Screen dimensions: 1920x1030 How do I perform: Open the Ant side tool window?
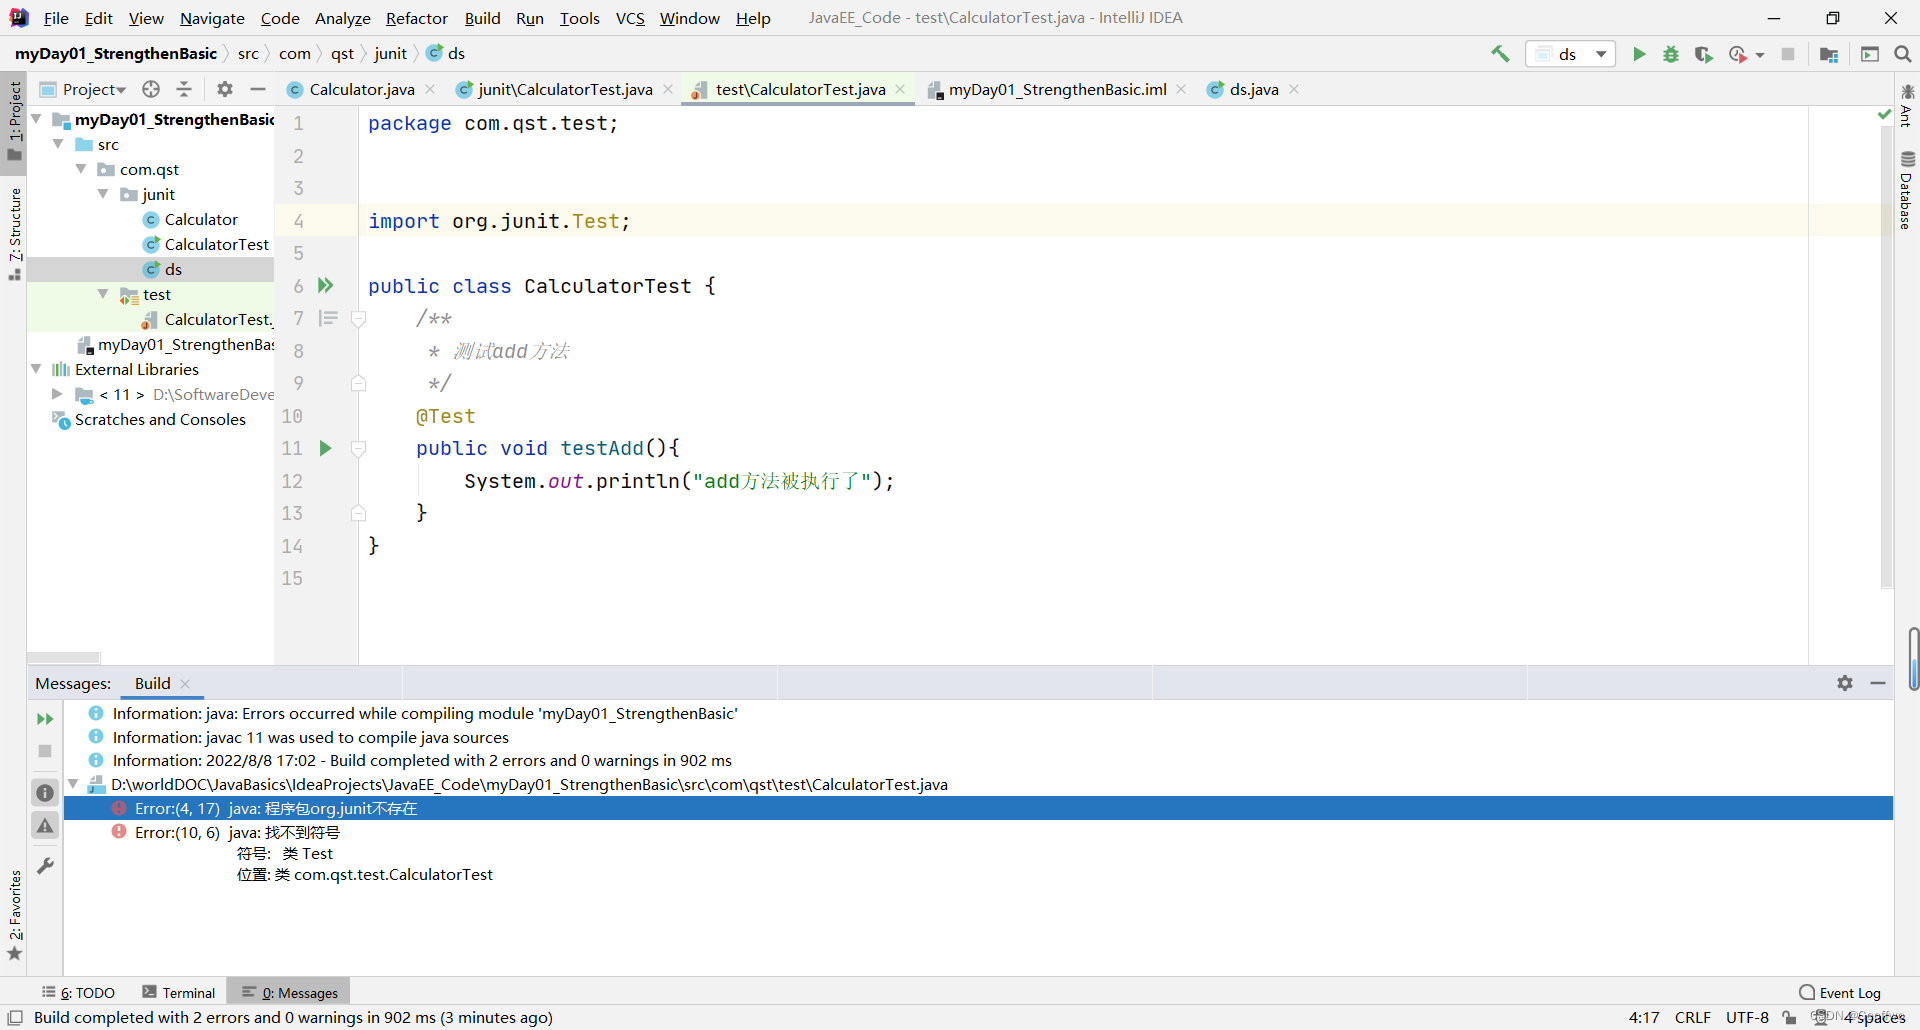(x=1907, y=106)
